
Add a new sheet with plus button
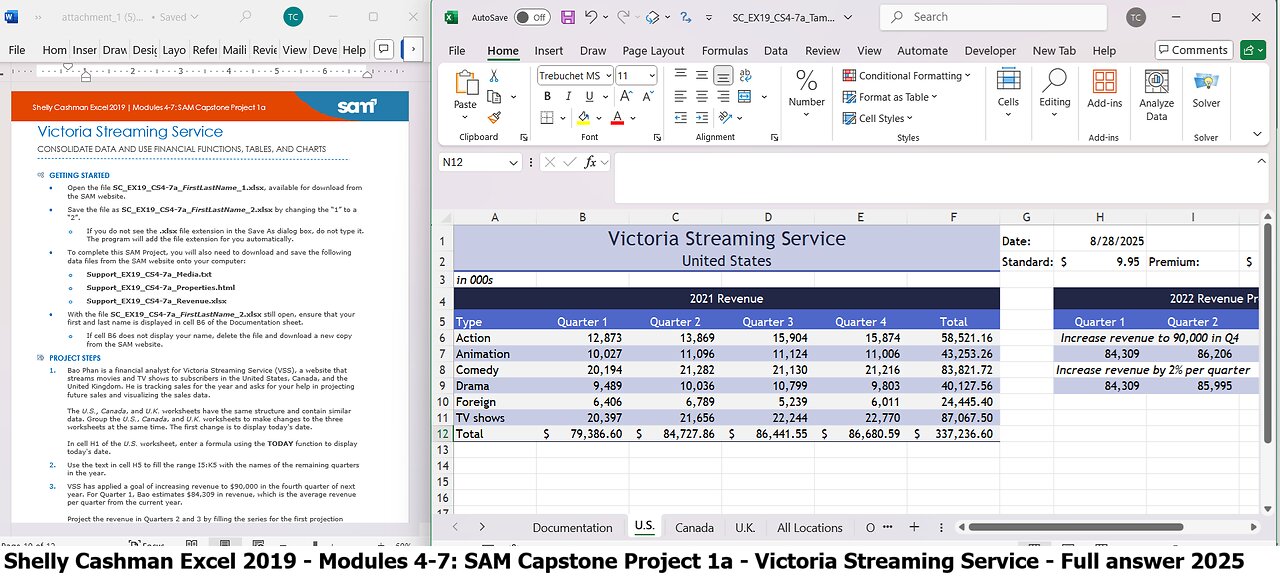(913, 527)
